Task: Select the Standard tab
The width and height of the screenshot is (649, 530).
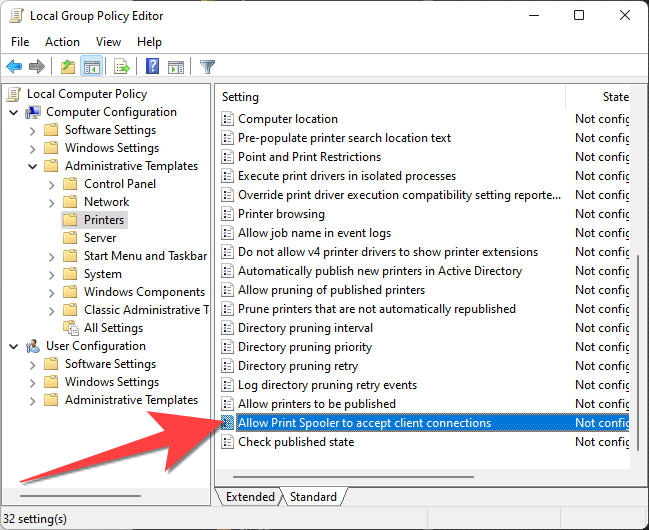Action: coord(313,497)
